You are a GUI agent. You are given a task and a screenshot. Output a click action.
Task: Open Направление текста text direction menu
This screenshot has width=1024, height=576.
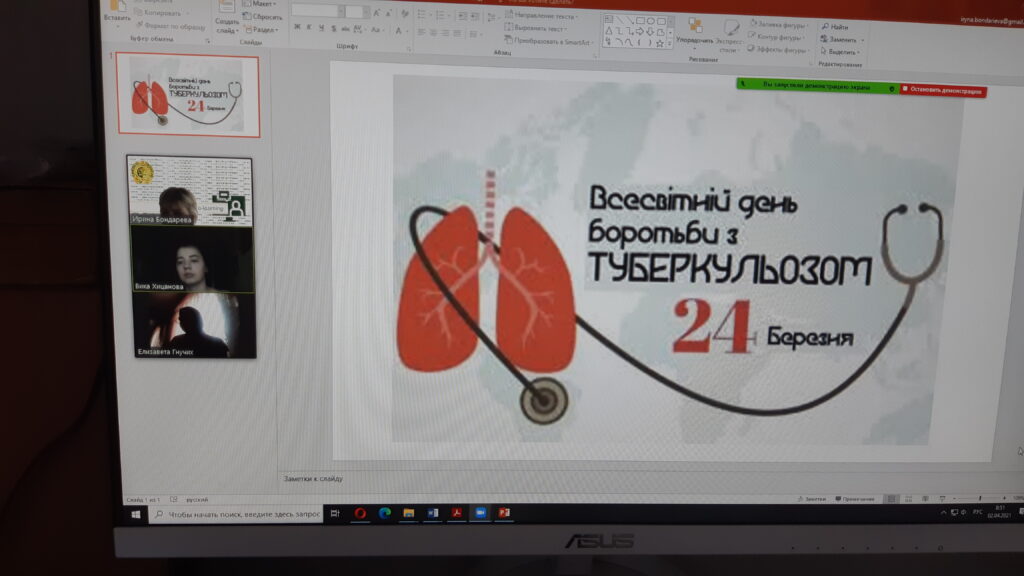(x=541, y=15)
